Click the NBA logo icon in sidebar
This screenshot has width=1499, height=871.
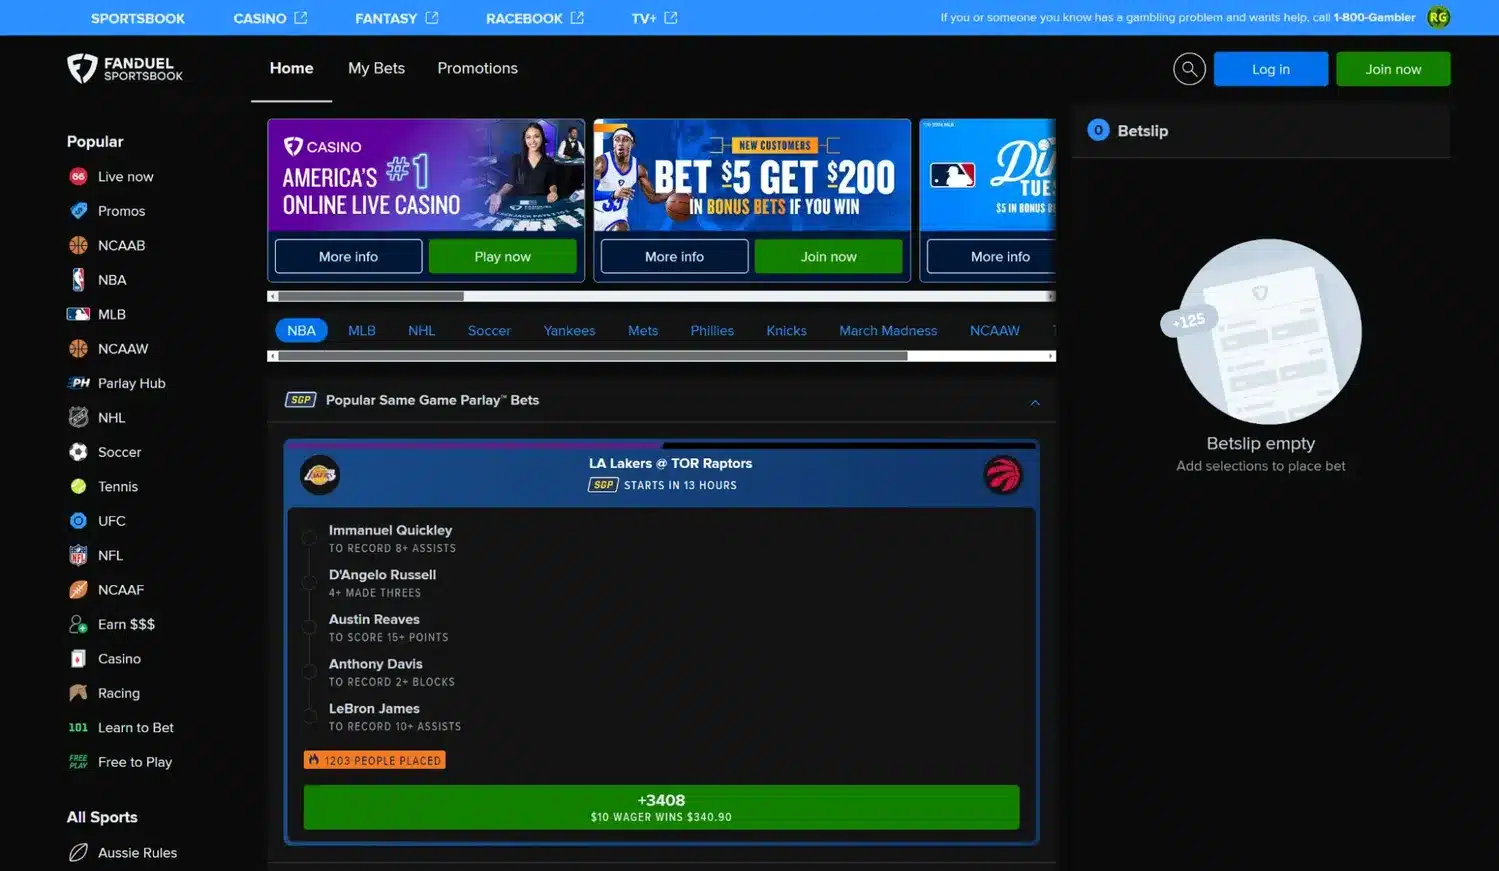[78, 280]
